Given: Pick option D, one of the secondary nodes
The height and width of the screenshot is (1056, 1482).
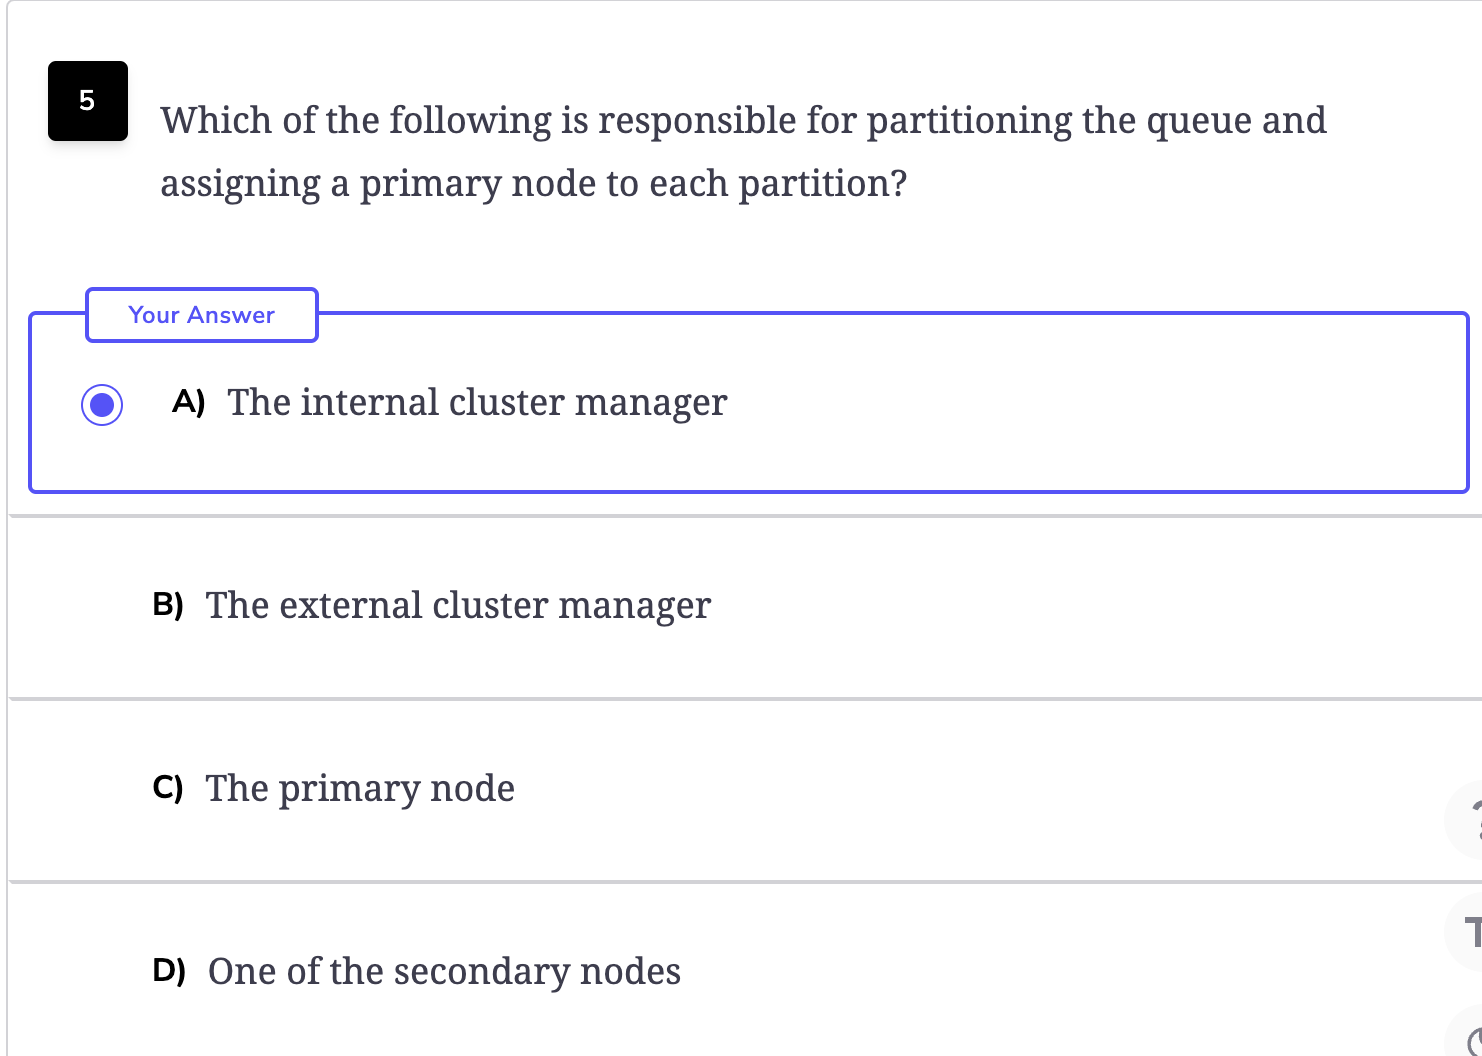Looking at the screenshot, I should [745, 971].
